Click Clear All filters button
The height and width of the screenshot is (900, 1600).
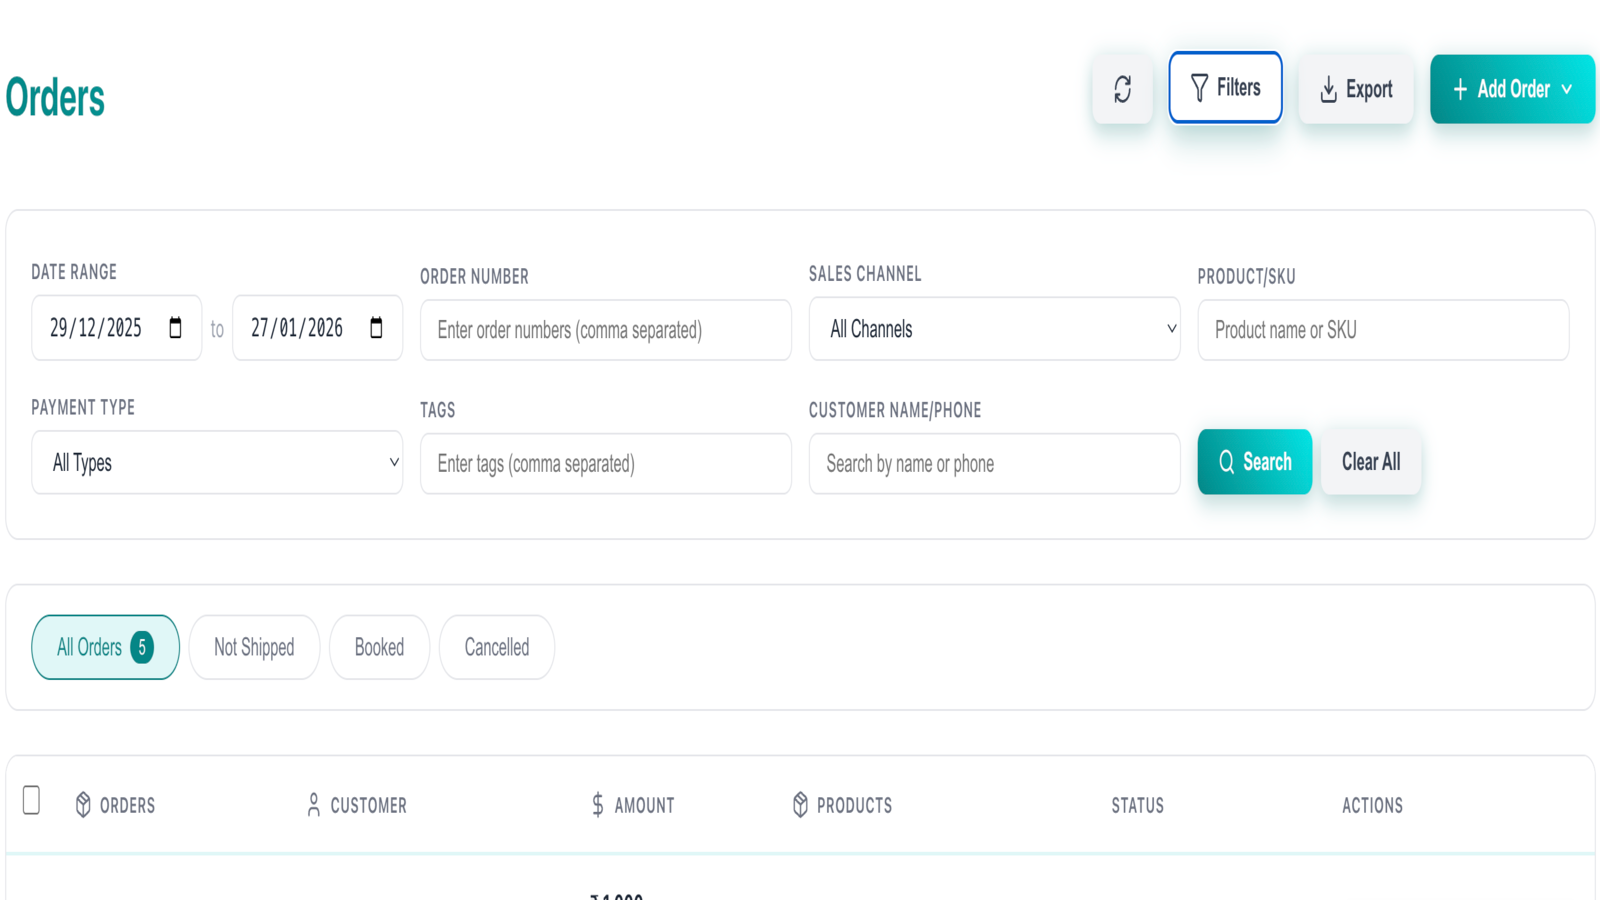tap(1371, 462)
